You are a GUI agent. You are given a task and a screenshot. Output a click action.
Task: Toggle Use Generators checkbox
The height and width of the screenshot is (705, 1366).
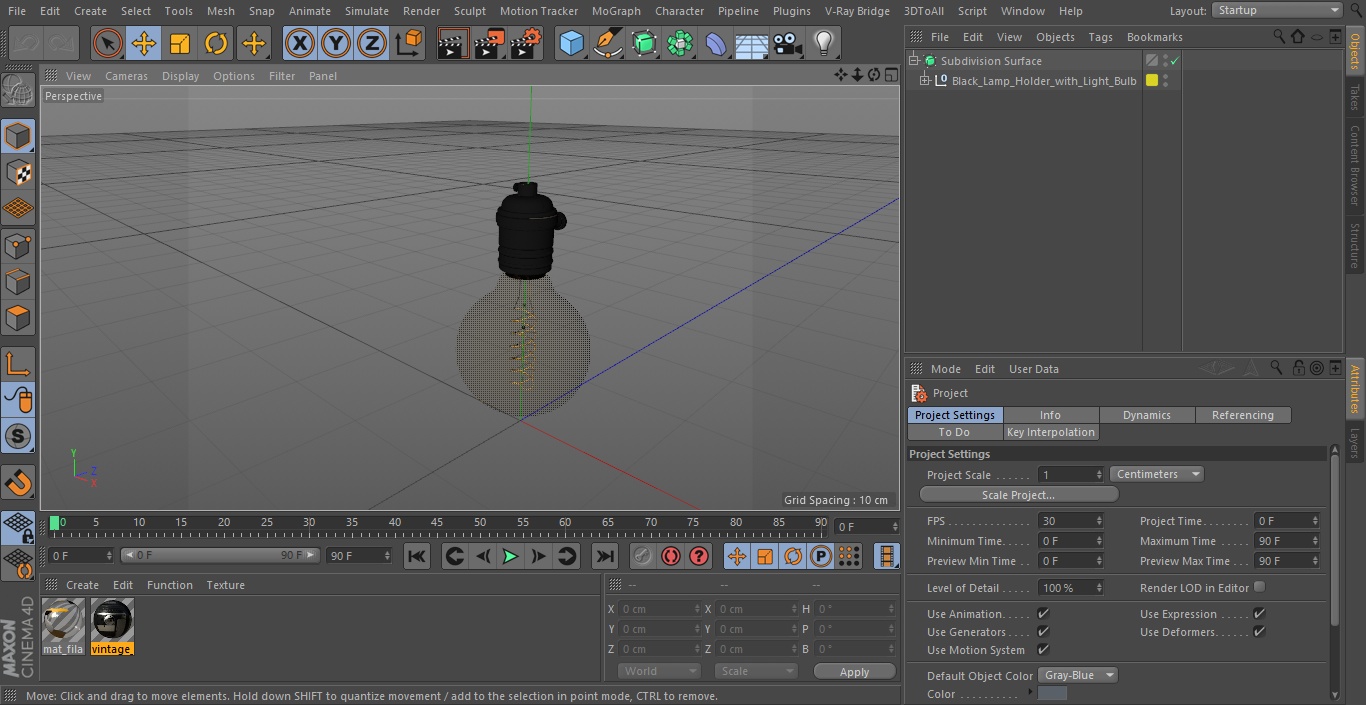1043,631
